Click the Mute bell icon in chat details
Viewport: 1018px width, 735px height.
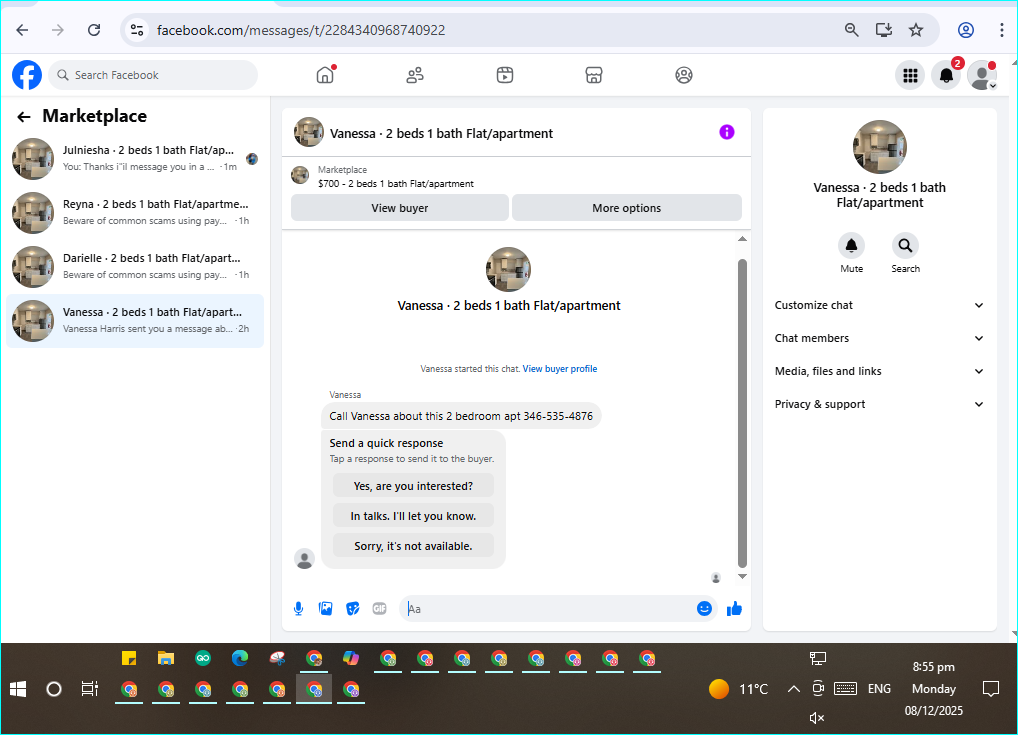pyautogui.click(x=851, y=245)
